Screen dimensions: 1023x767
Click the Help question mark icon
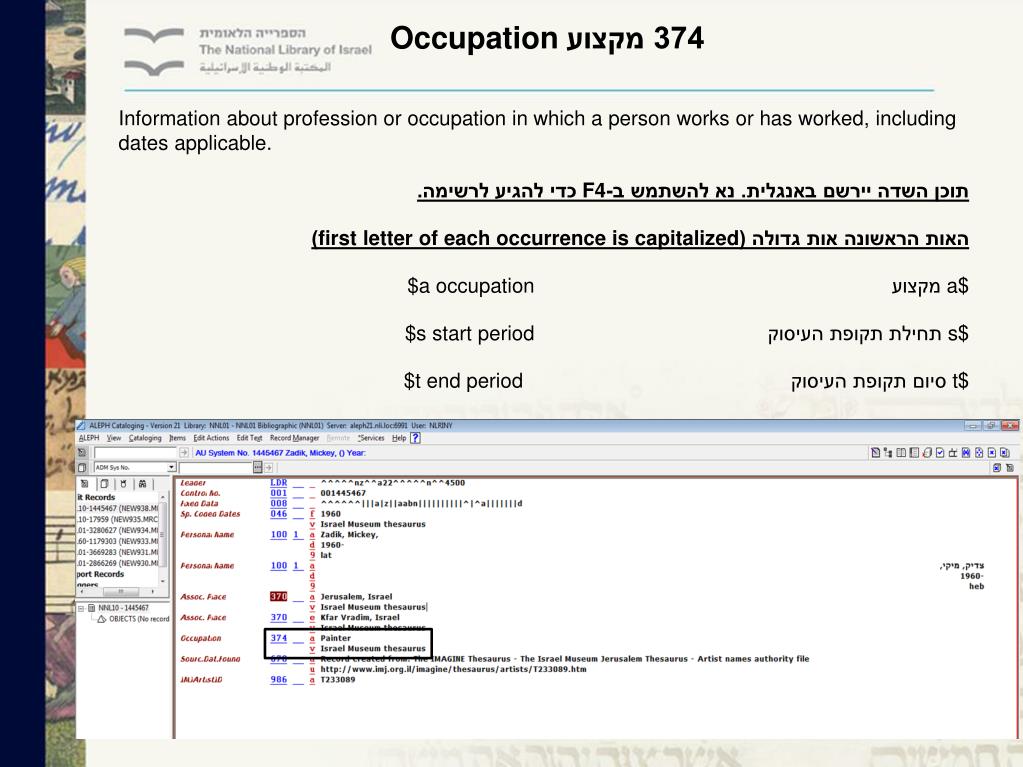click(415, 438)
